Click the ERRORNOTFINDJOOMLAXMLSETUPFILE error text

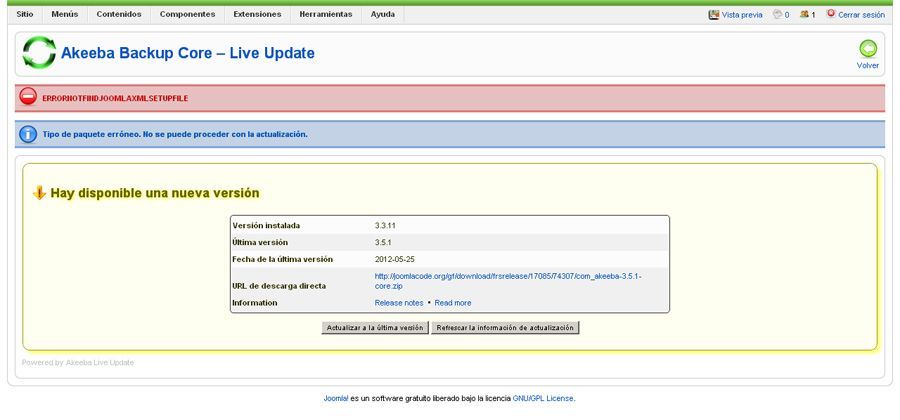(115, 99)
